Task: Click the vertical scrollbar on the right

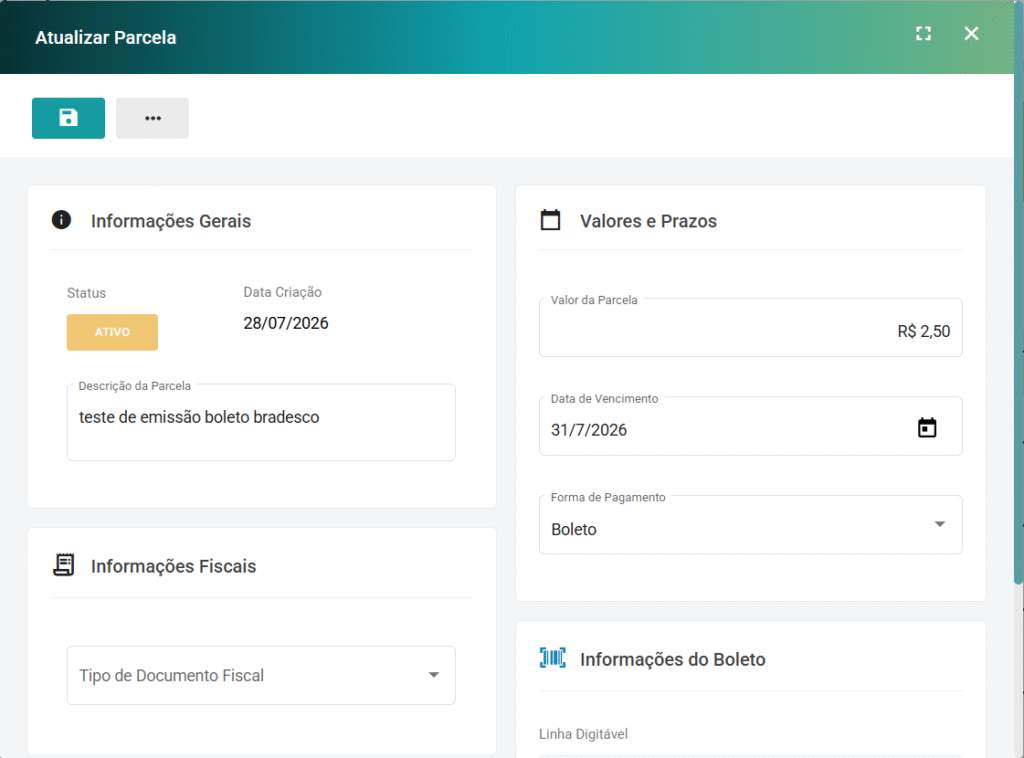Action: pyautogui.click(x=1018, y=294)
